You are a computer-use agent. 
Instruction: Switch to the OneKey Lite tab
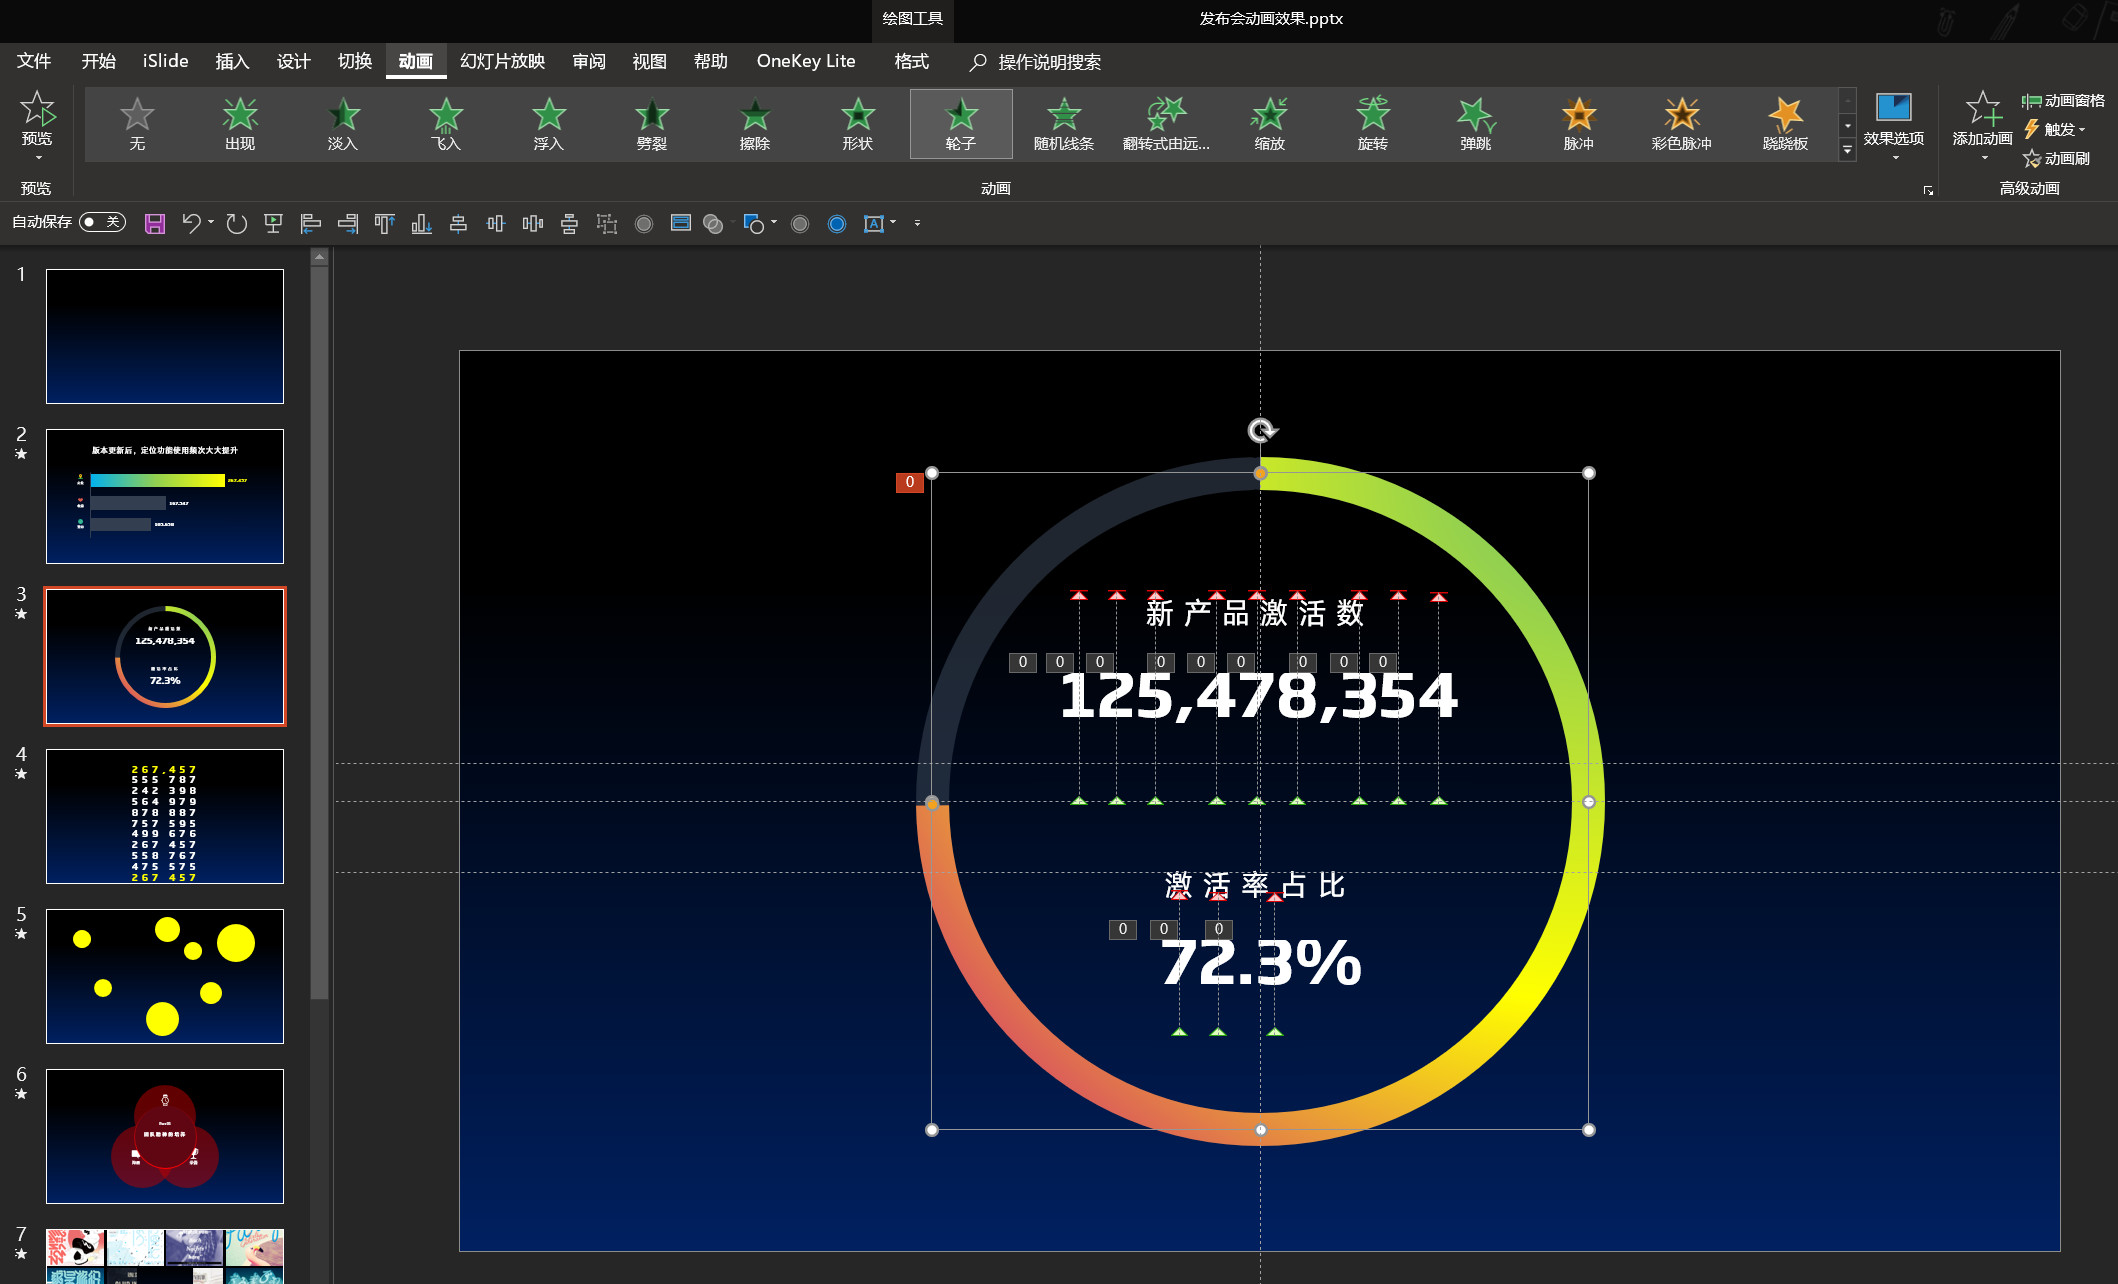(x=806, y=61)
